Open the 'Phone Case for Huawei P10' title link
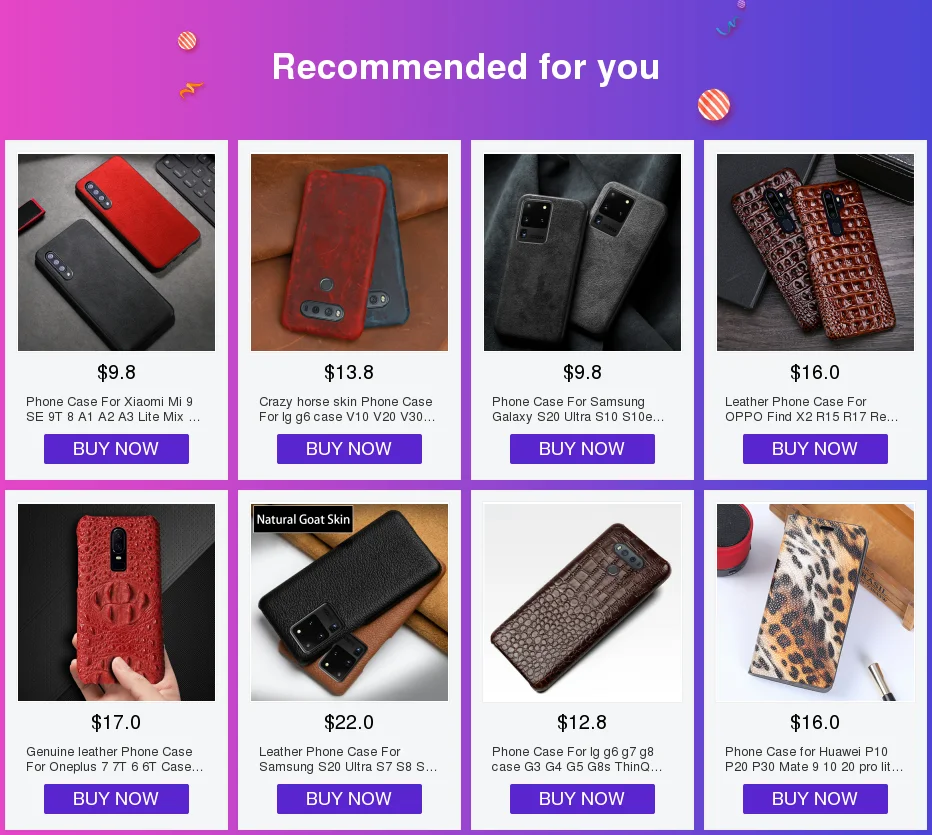This screenshot has height=835, width=932. [x=814, y=759]
